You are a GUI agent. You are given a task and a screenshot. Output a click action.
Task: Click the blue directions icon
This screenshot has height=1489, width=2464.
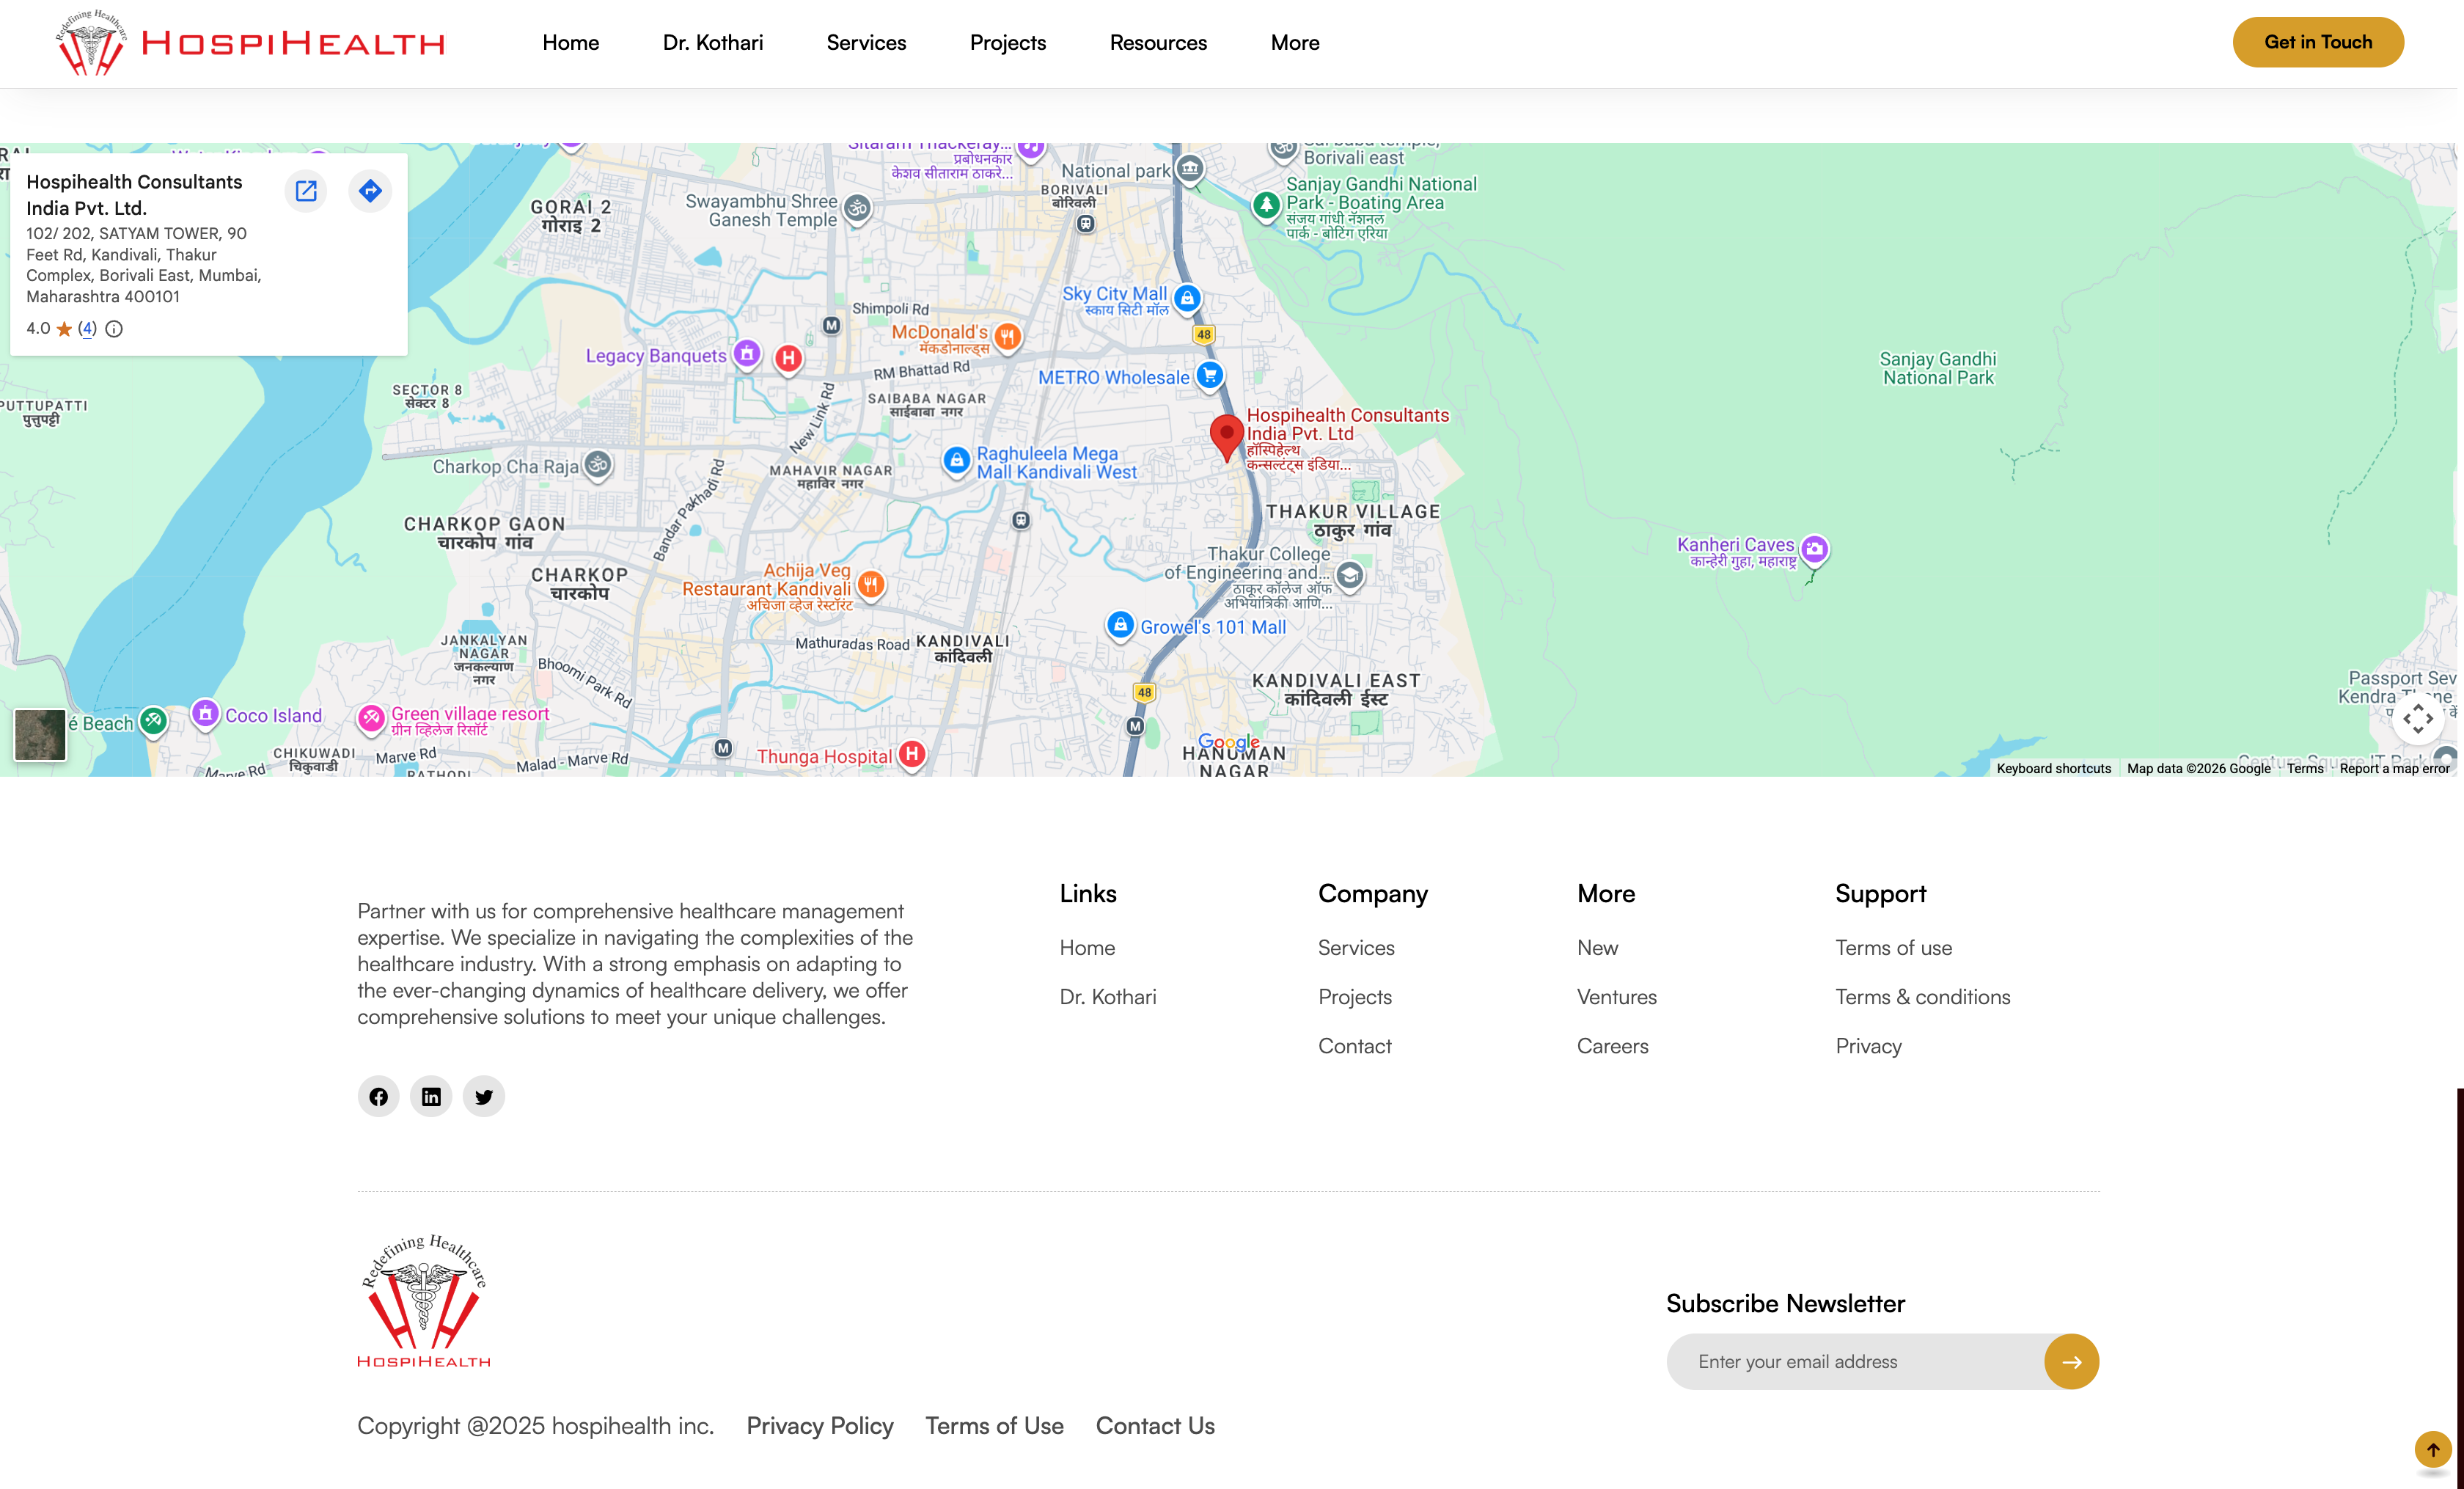pos(370,191)
